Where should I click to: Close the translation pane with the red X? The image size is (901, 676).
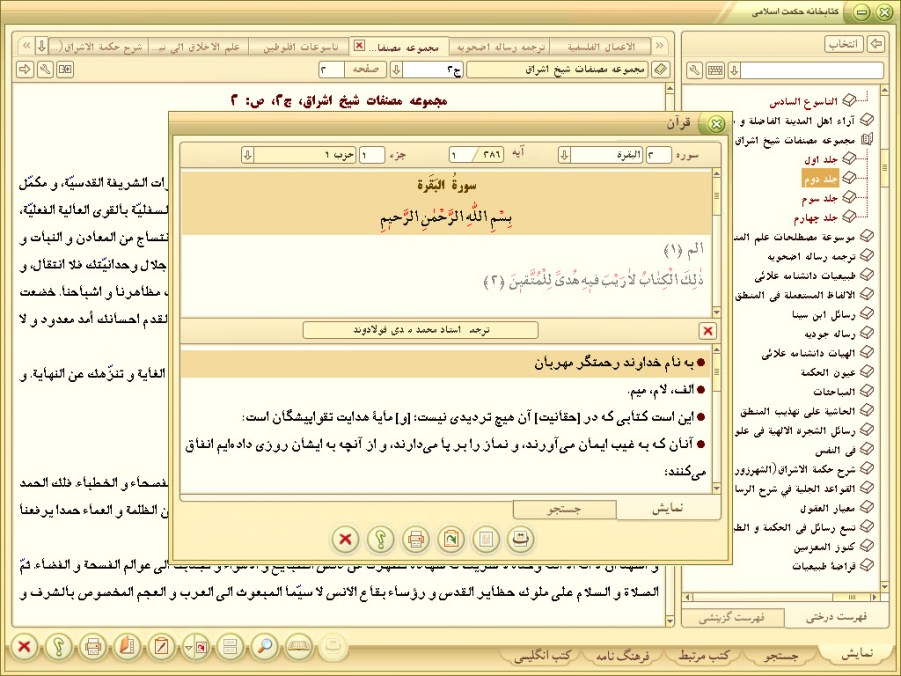pyautogui.click(x=708, y=331)
